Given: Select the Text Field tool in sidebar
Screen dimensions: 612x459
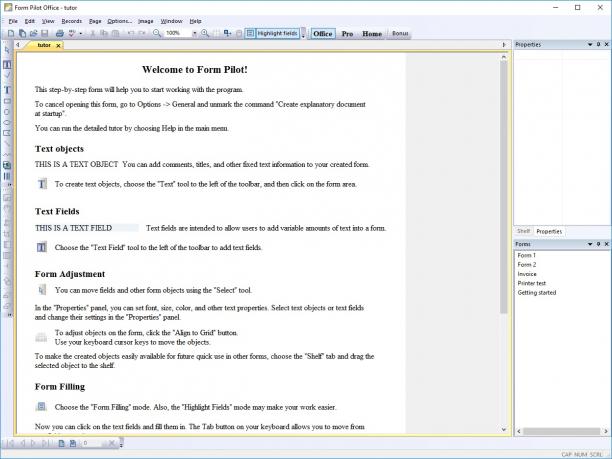Looking at the screenshot, I should click(7, 64).
